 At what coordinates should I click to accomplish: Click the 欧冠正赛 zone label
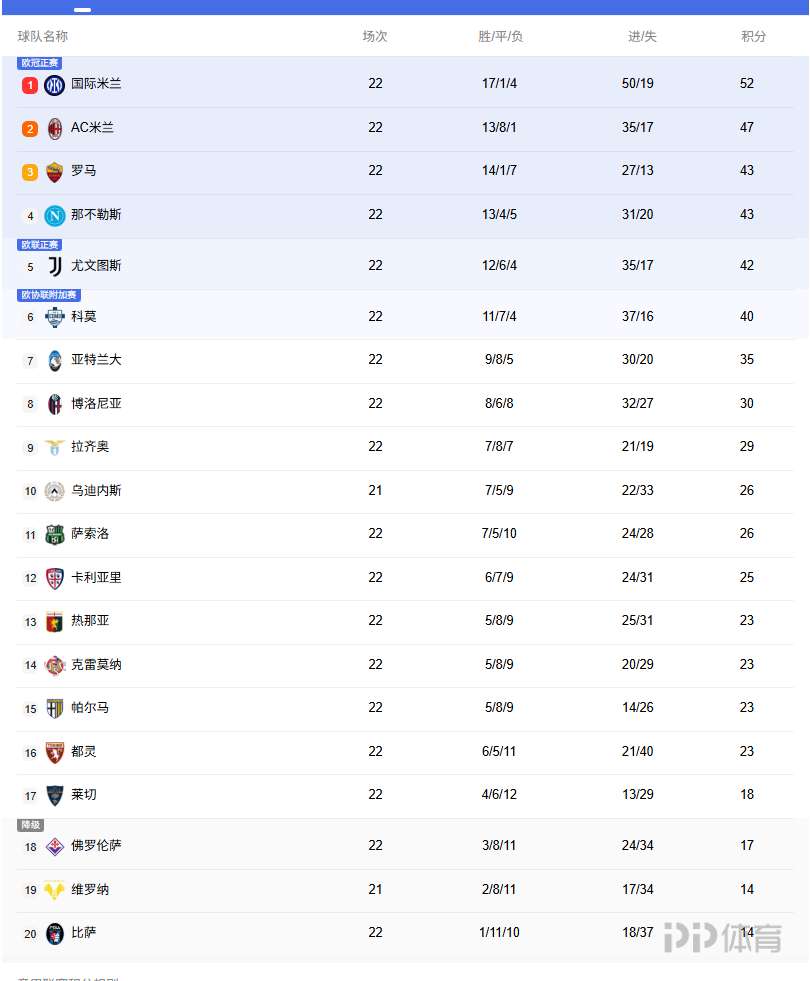(x=40, y=63)
